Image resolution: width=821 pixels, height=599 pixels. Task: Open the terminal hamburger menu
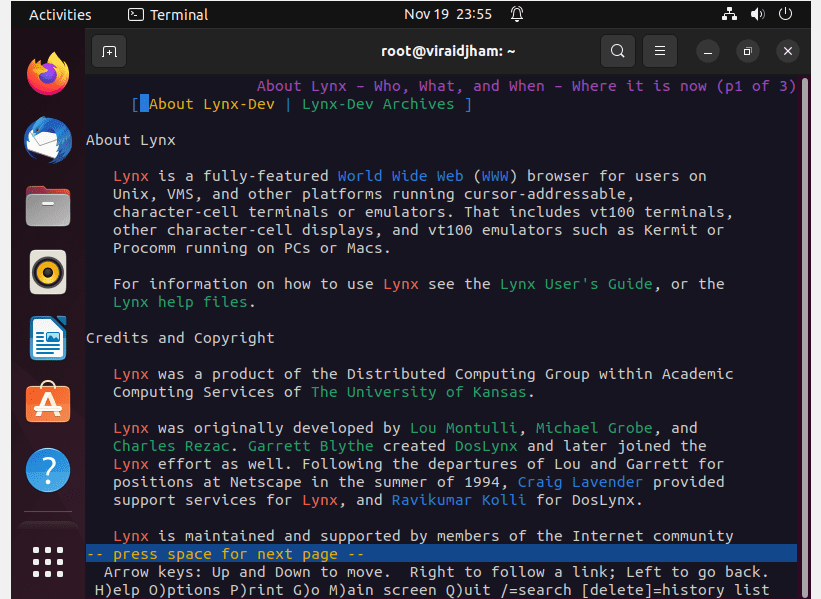coord(660,51)
